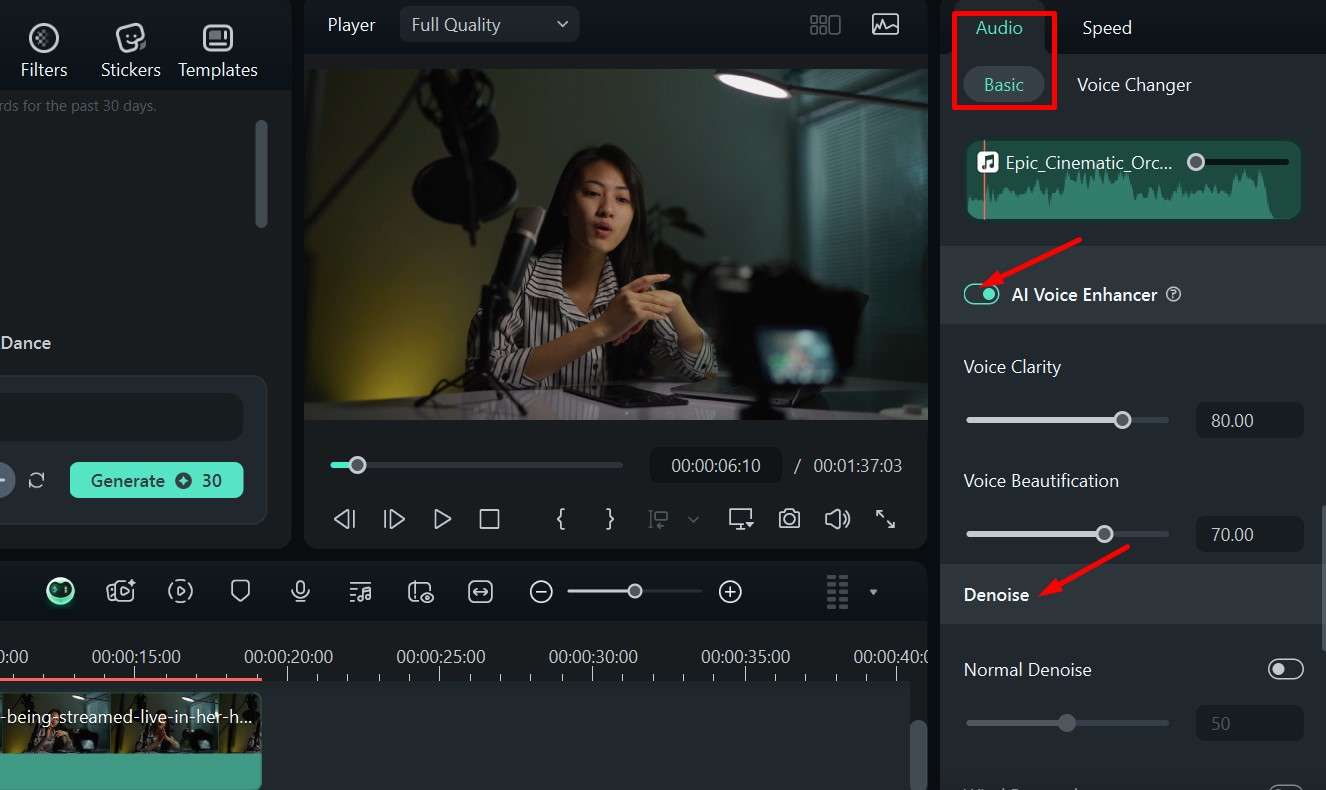Click the Denoise section header
The image size is (1326, 790).
point(1133,594)
